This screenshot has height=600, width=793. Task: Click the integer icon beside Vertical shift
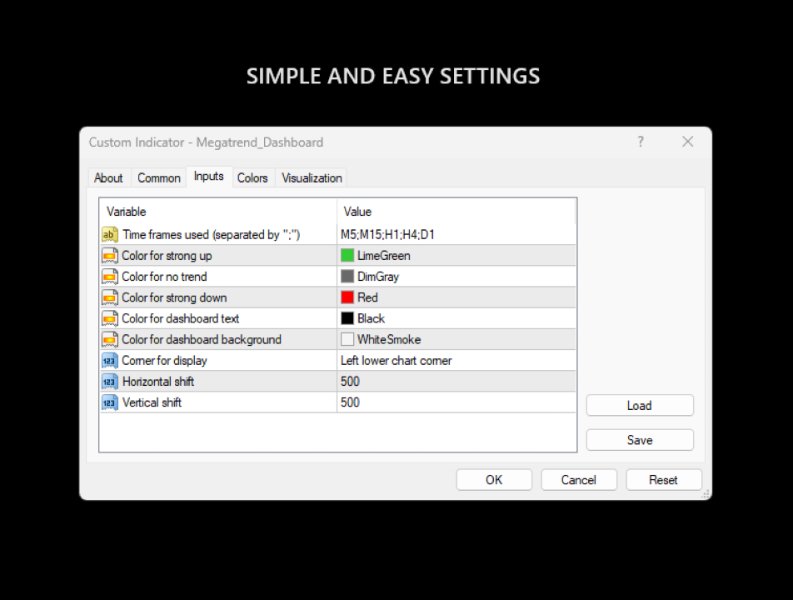[x=109, y=402]
